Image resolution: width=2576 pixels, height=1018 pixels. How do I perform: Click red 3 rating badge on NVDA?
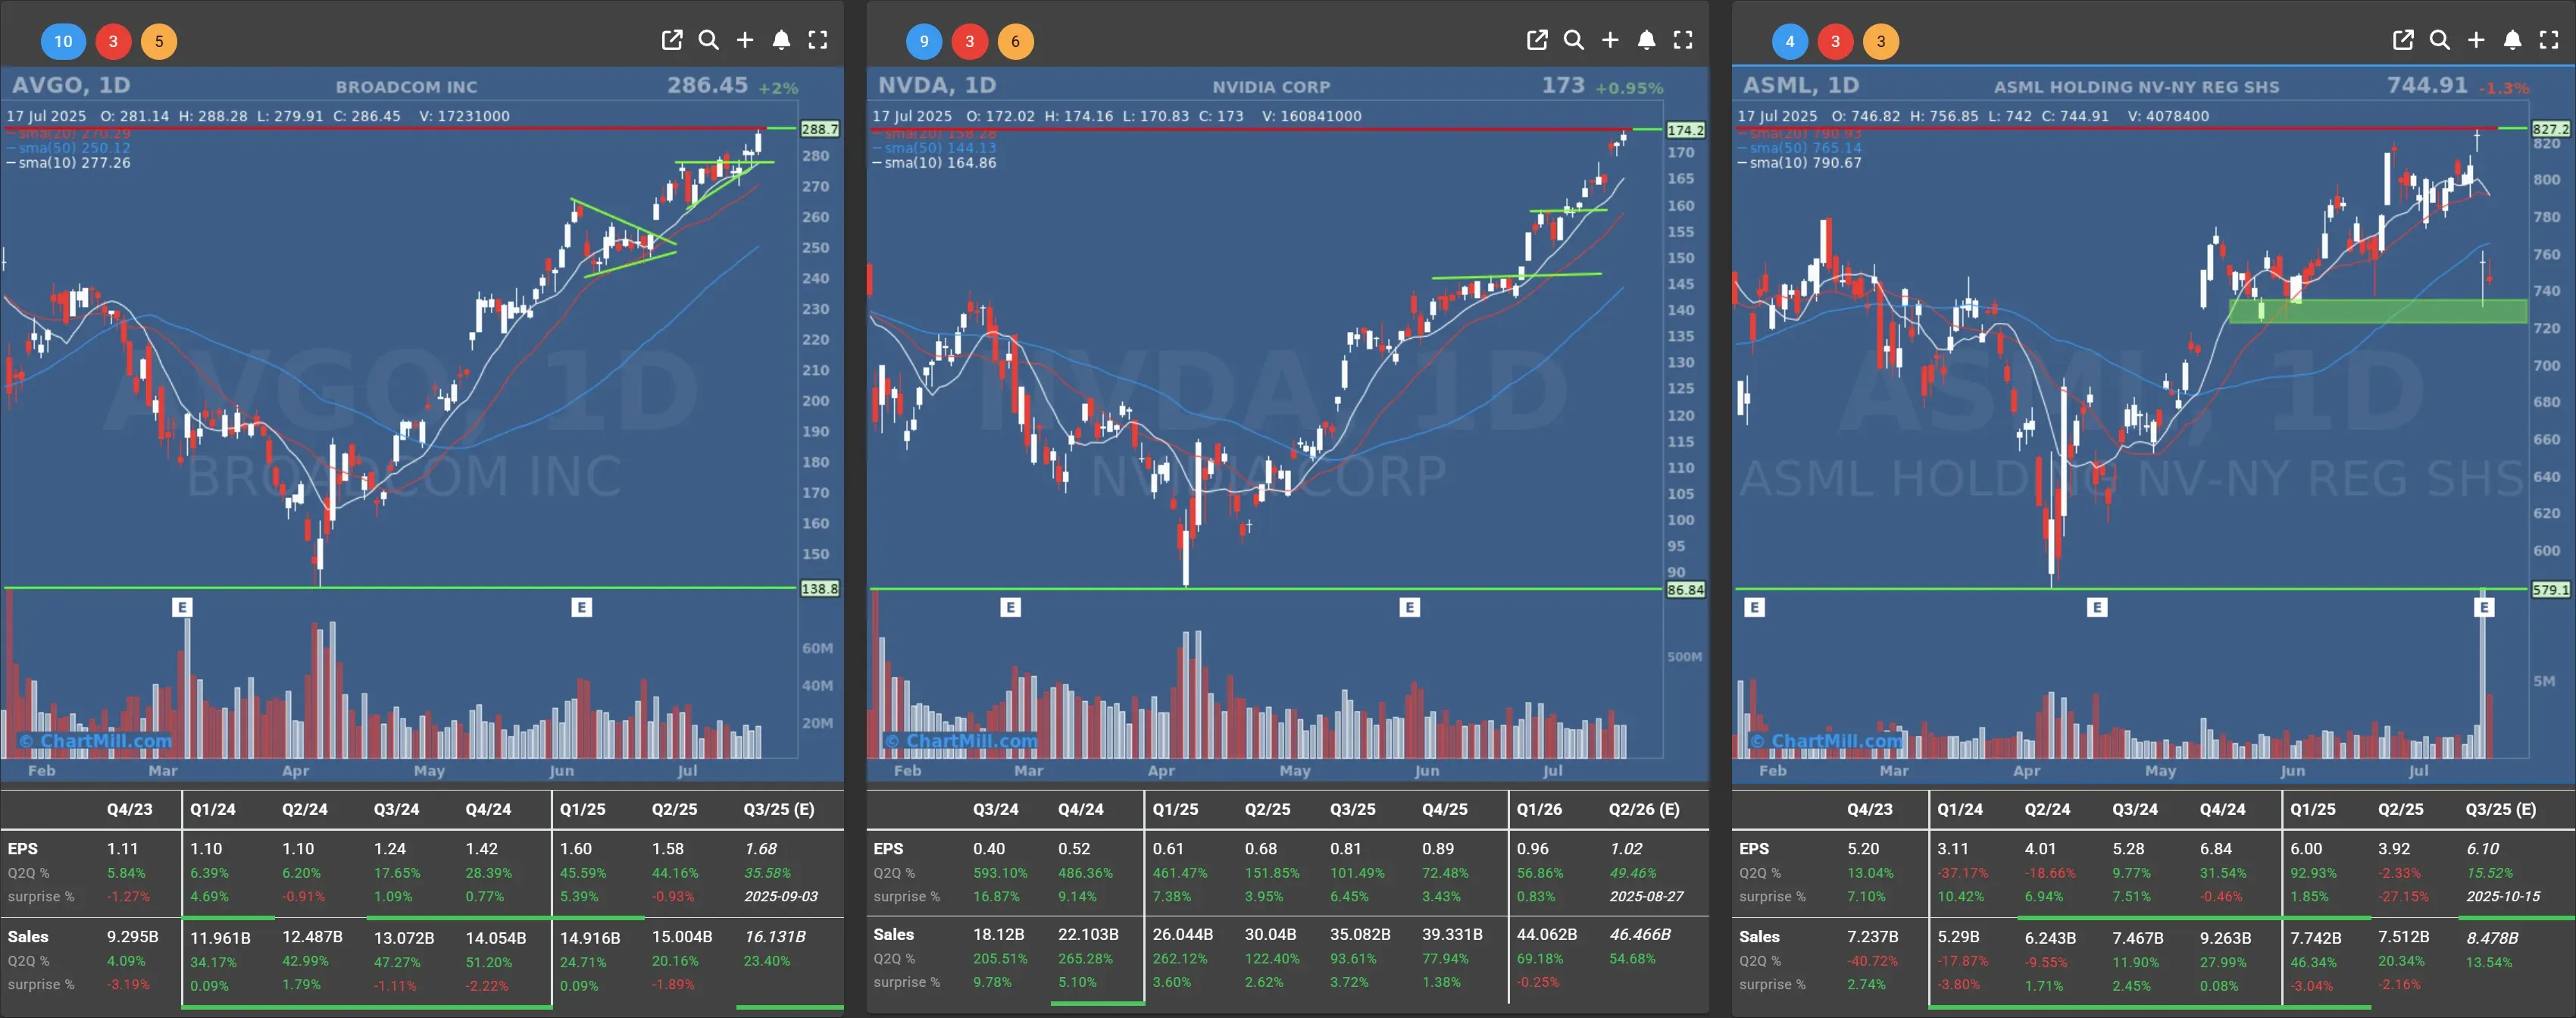(x=970, y=41)
